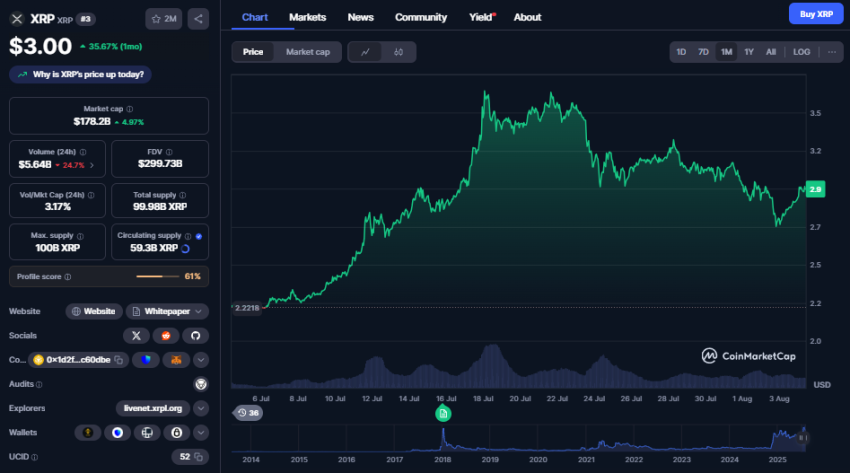
Task: Open Vol/Mkt Cap info icon
Action: coord(91,195)
